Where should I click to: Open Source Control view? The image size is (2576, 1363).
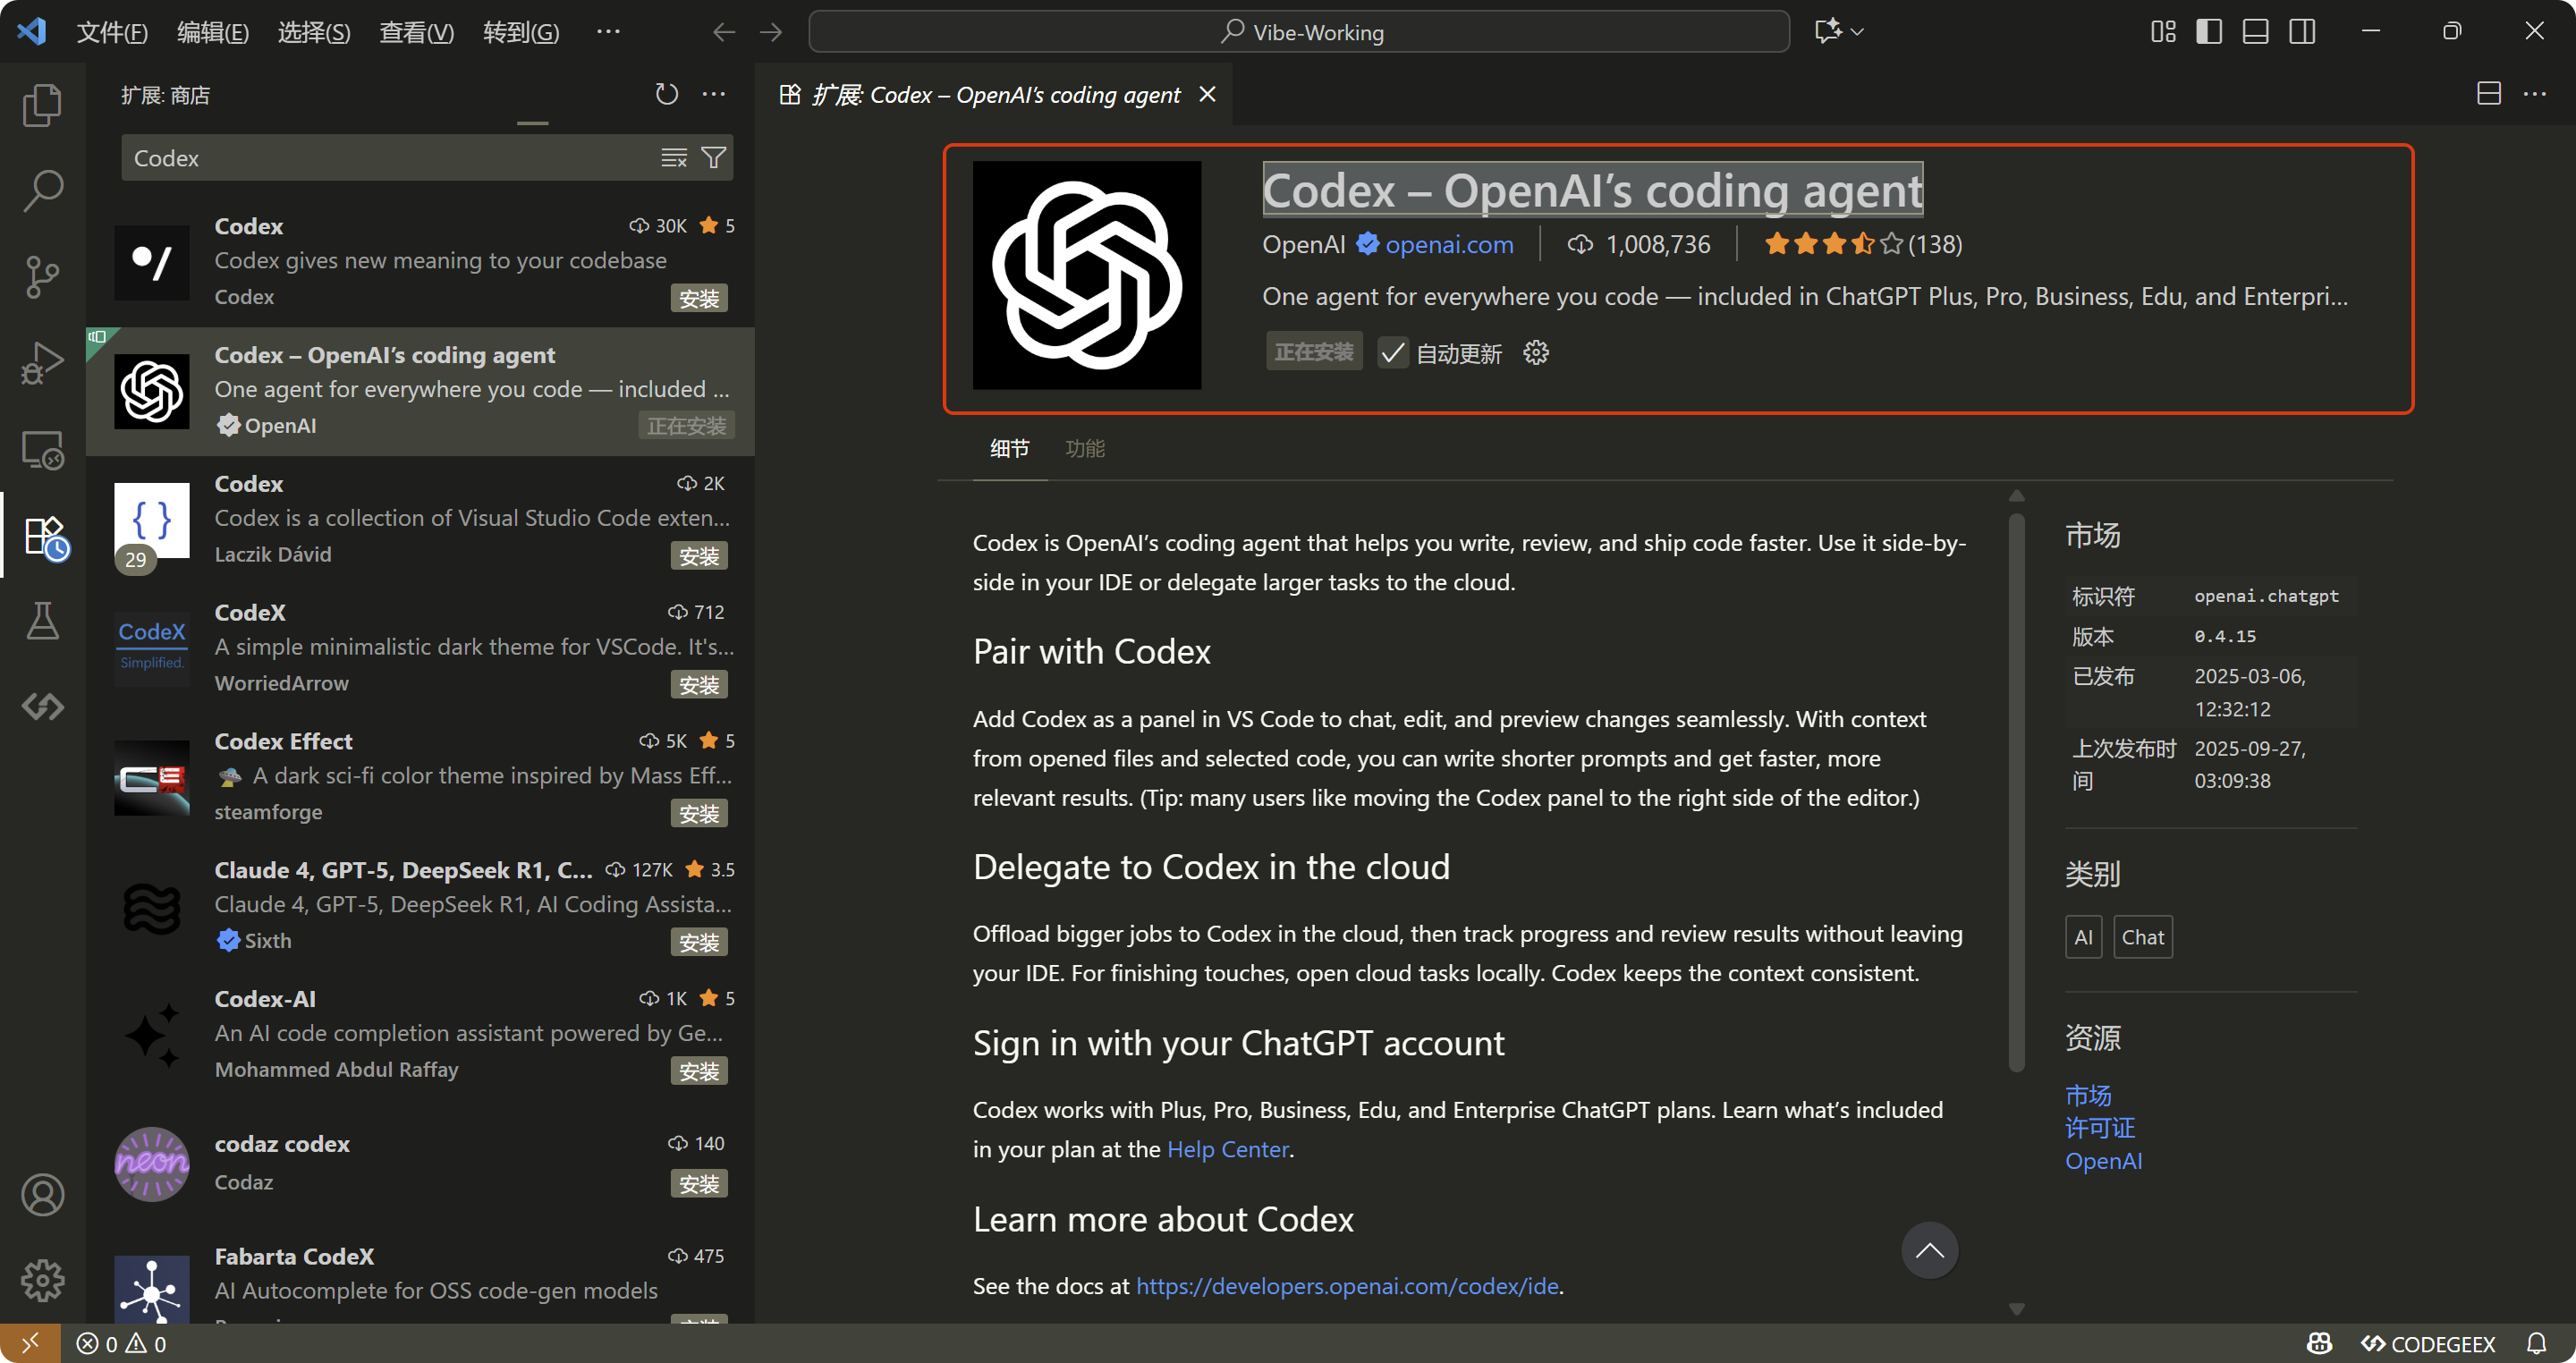pos(42,276)
